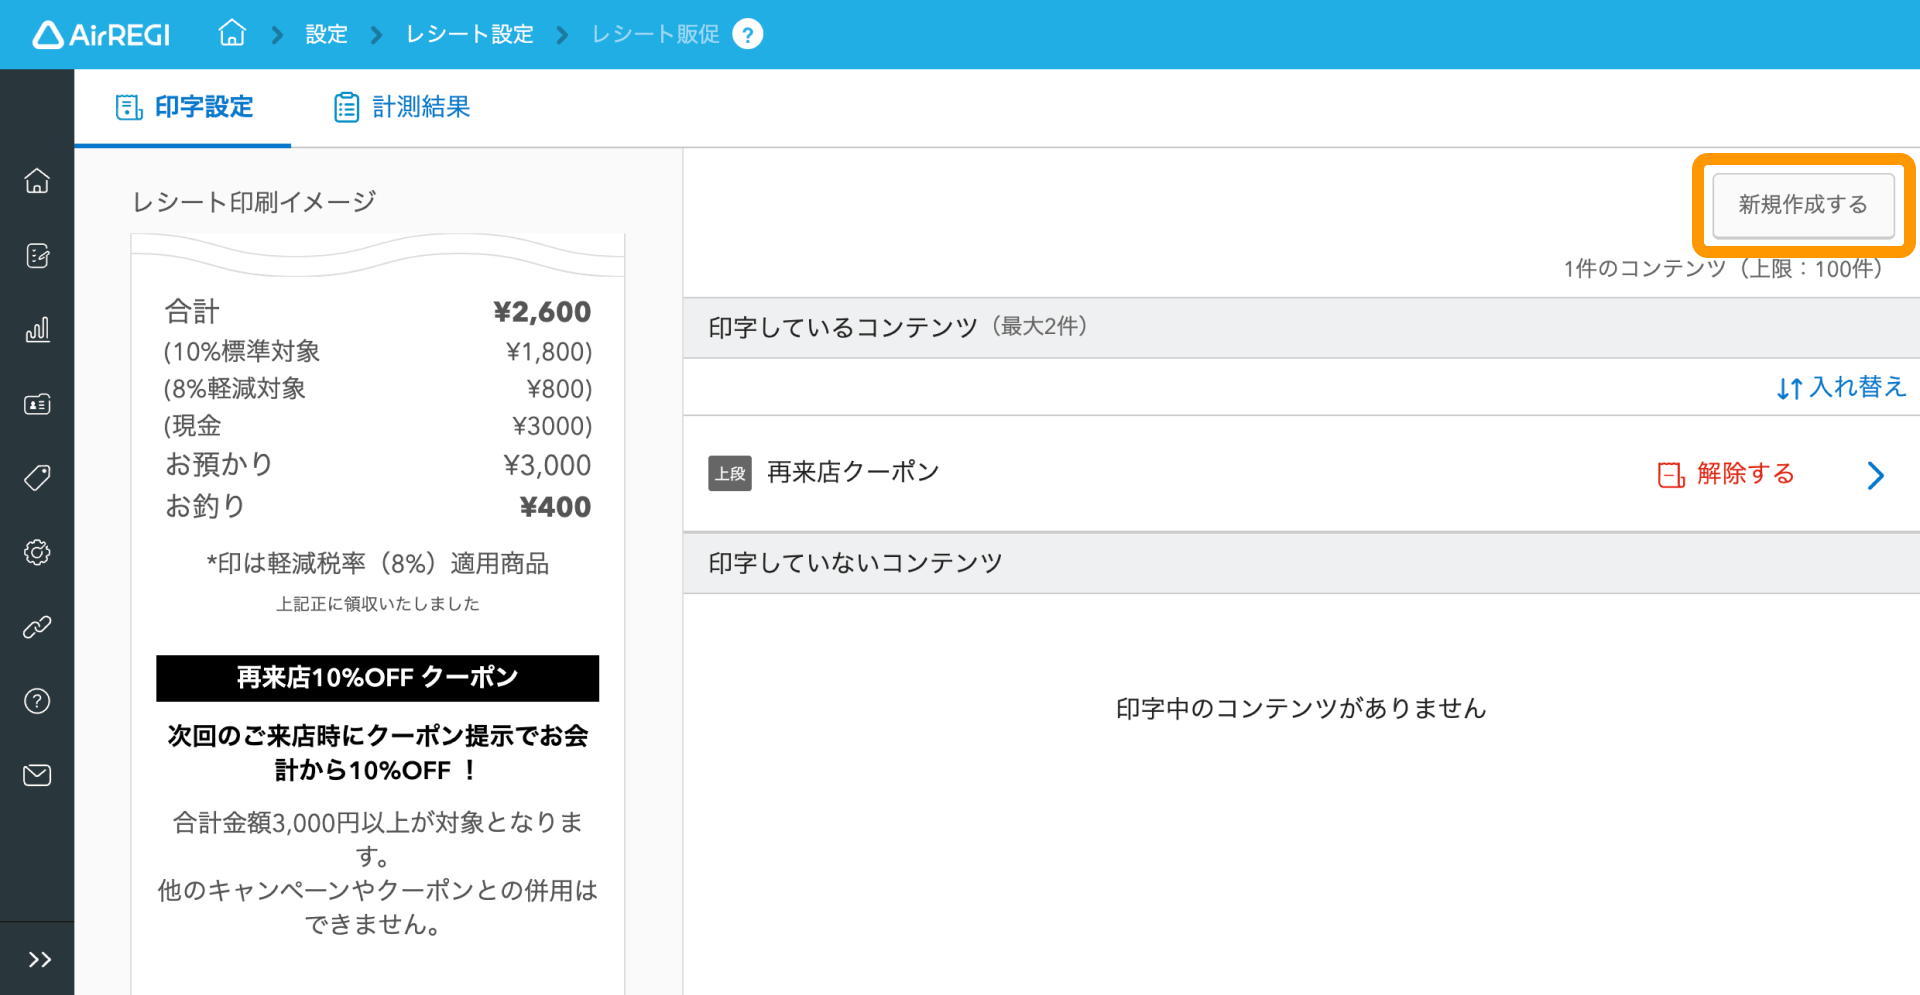Open the help circle icon in sidebar
This screenshot has width=1920, height=995.
pyautogui.click(x=37, y=701)
